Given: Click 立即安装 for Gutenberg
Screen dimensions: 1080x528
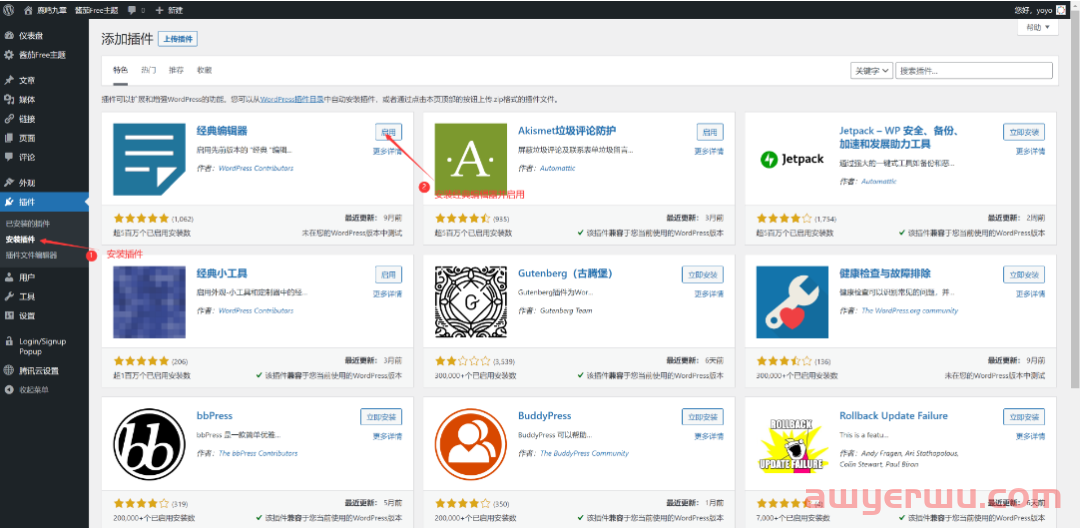Looking at the screenshot, I should point(703,274).
